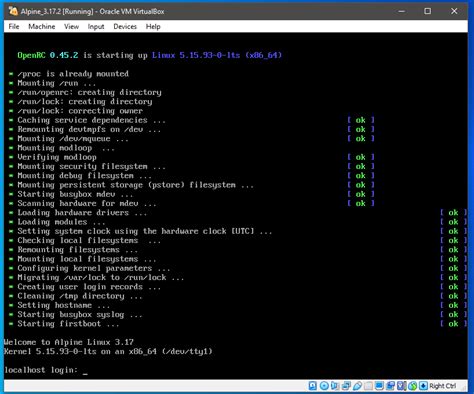This screenshot has width=474, height=394.
Task: Click 'Mounting security filesystem' line
Action: tap(91, 166)
